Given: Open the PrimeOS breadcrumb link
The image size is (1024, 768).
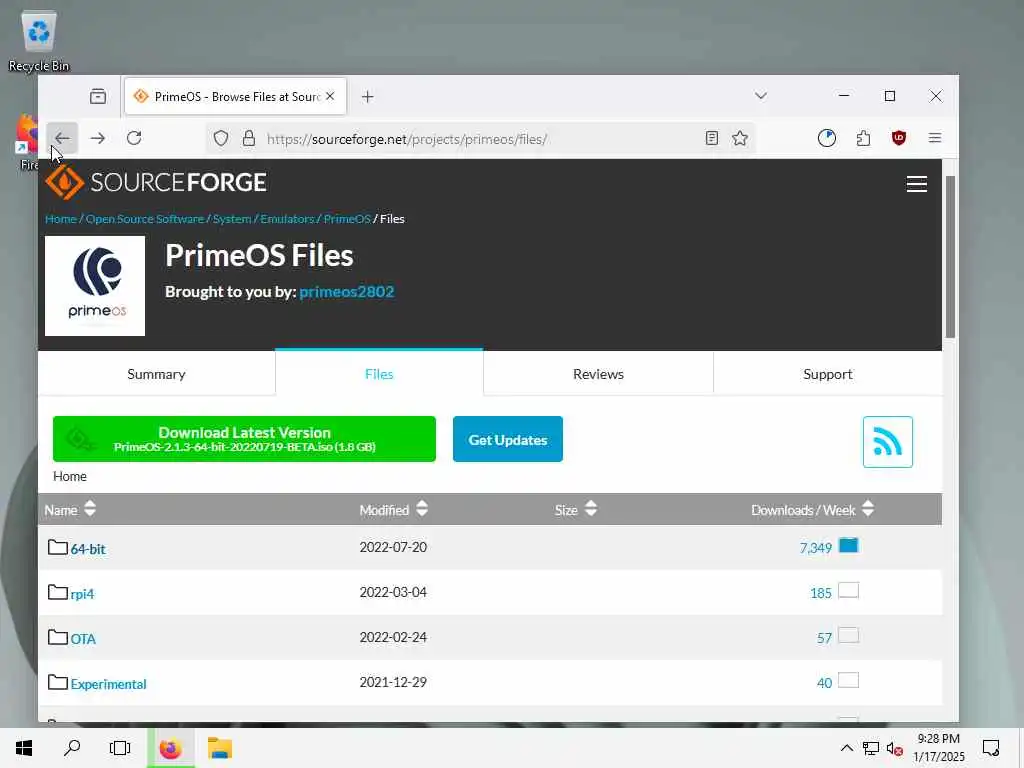Looking at the screenshot, I should tap(347, 219).
